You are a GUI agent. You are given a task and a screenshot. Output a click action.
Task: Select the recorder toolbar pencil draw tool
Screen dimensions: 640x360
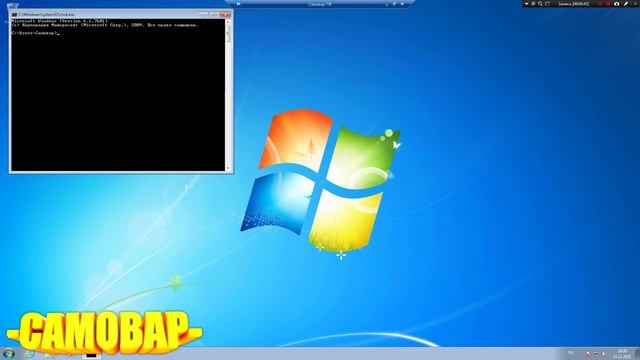(x=626, y=4)
